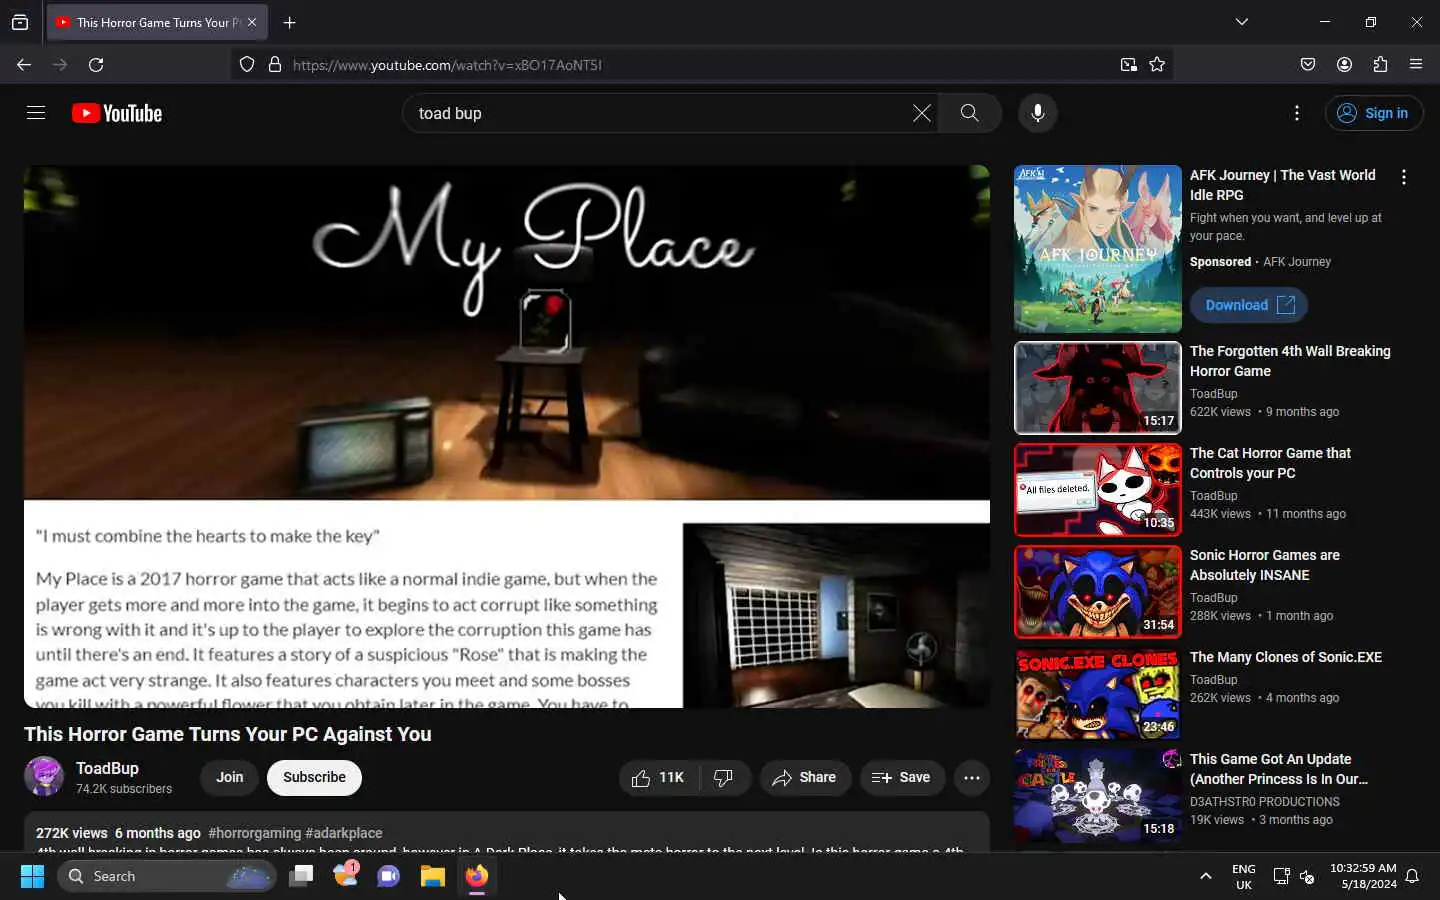Open tracking protection shield icon
The width and height of the screenshot is (1440, 900).
pos(247,65)
